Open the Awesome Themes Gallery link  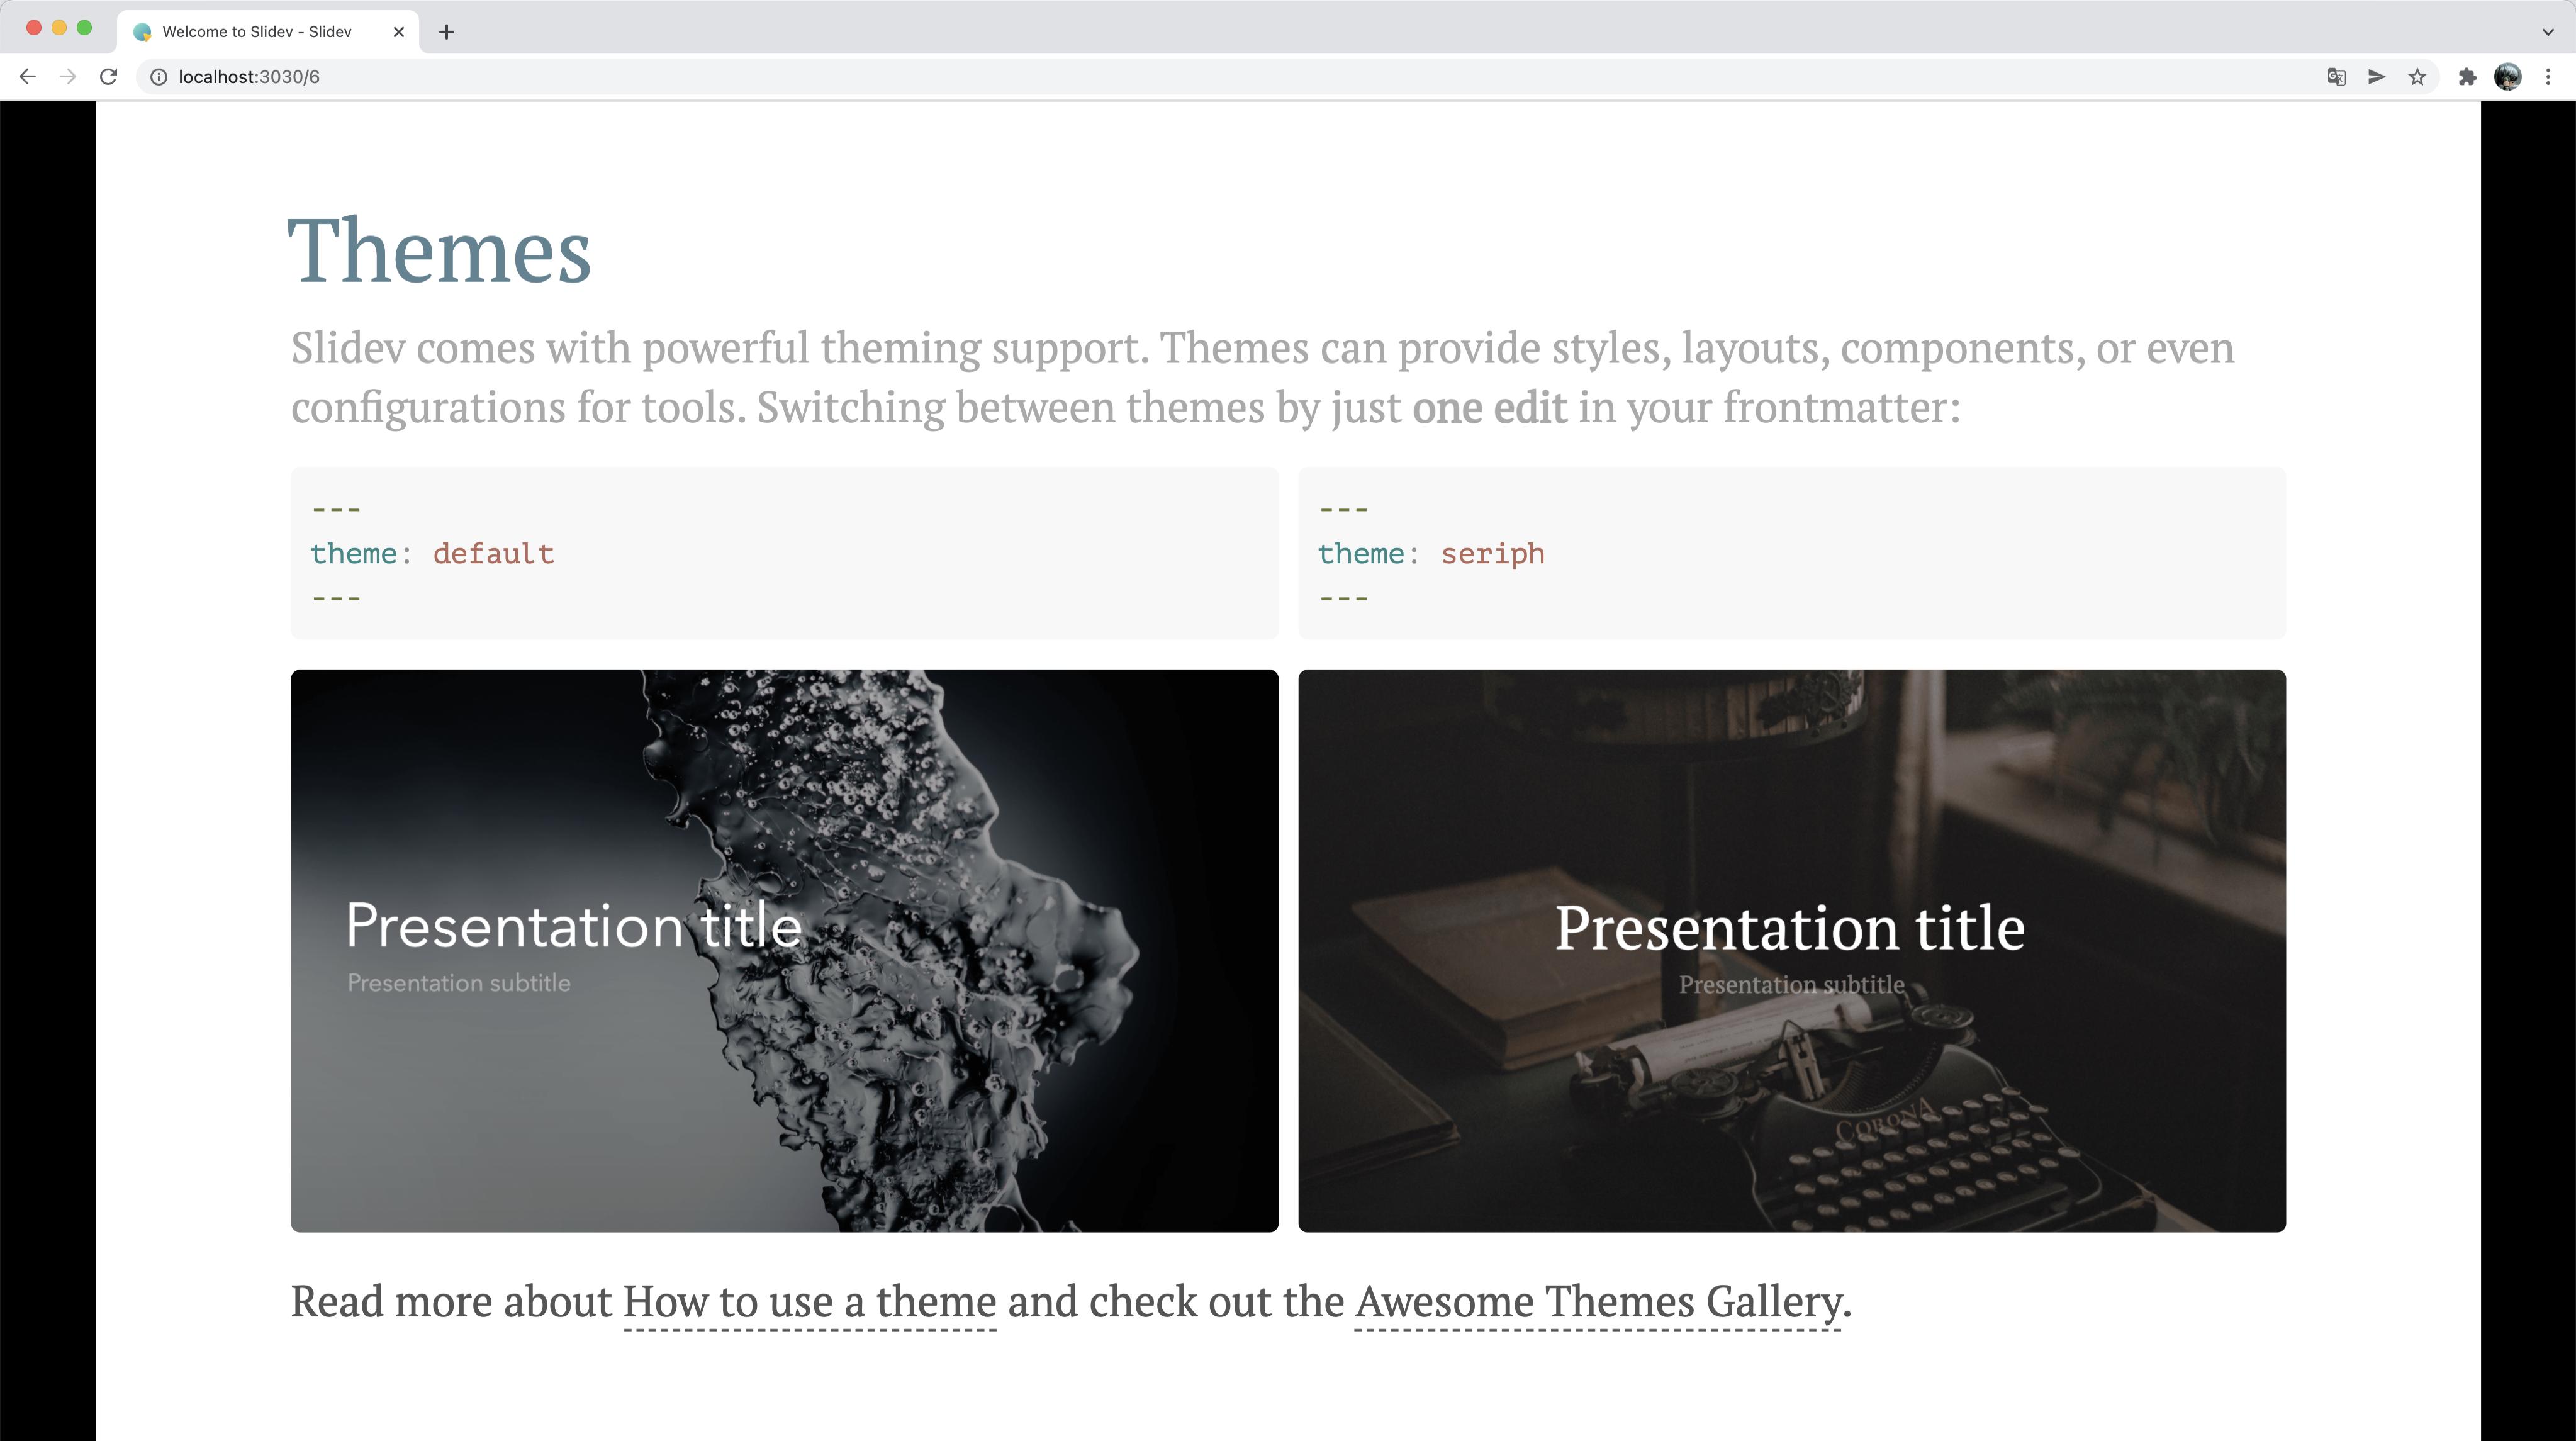[1598, 1302]
